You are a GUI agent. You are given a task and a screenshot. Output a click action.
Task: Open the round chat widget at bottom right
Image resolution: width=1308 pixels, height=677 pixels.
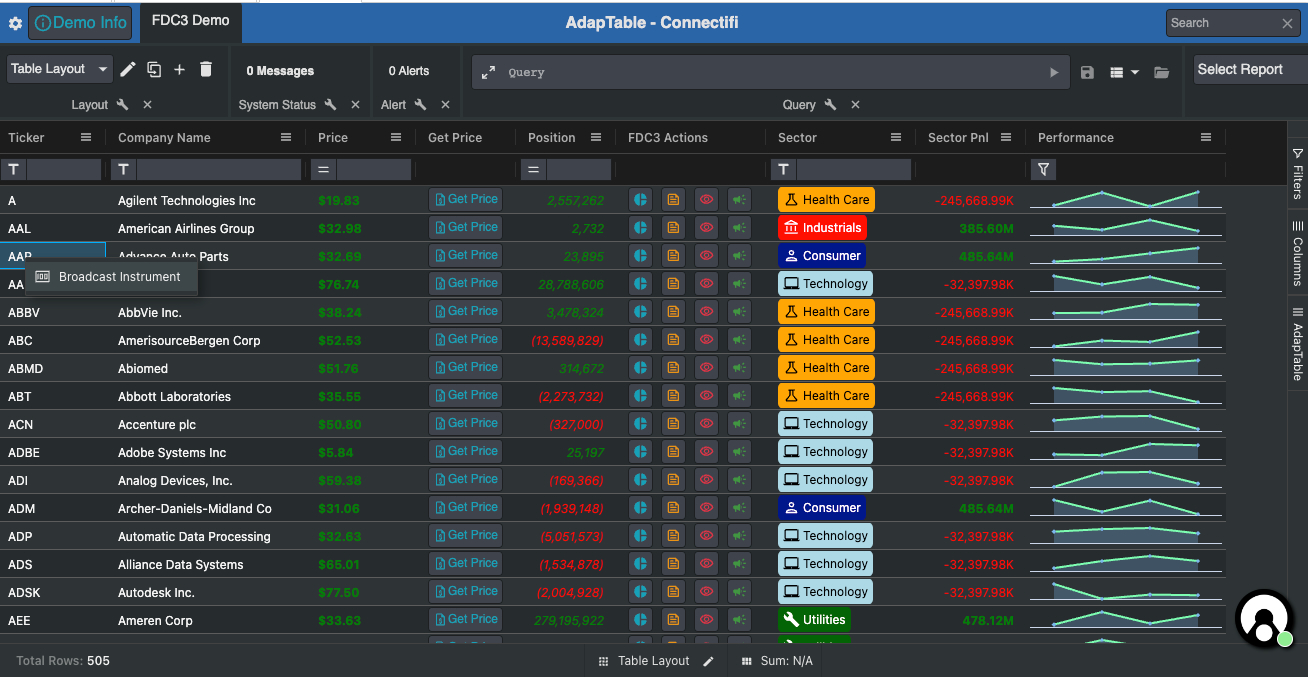(1265, 619)
